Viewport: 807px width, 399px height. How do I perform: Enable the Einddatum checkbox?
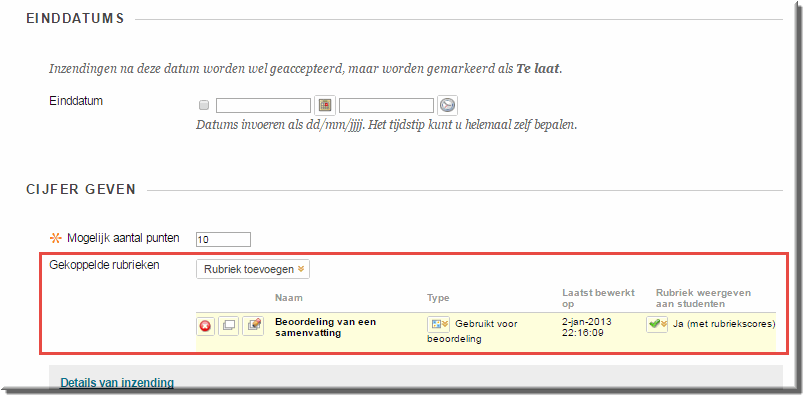204,106
